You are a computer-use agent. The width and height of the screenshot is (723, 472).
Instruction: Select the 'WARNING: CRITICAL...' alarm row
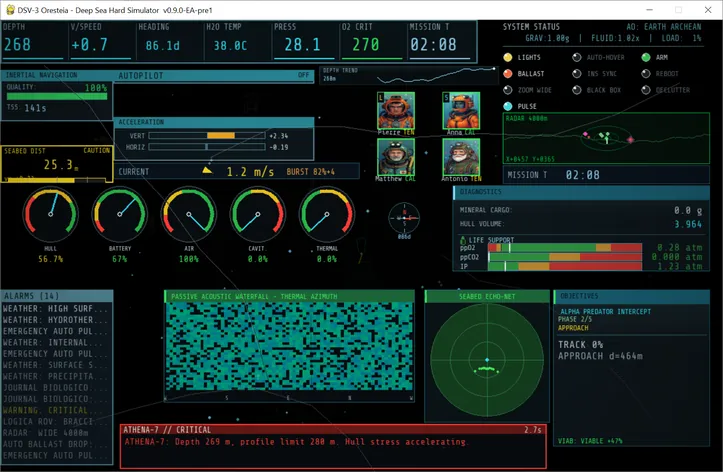click(57, 410)
